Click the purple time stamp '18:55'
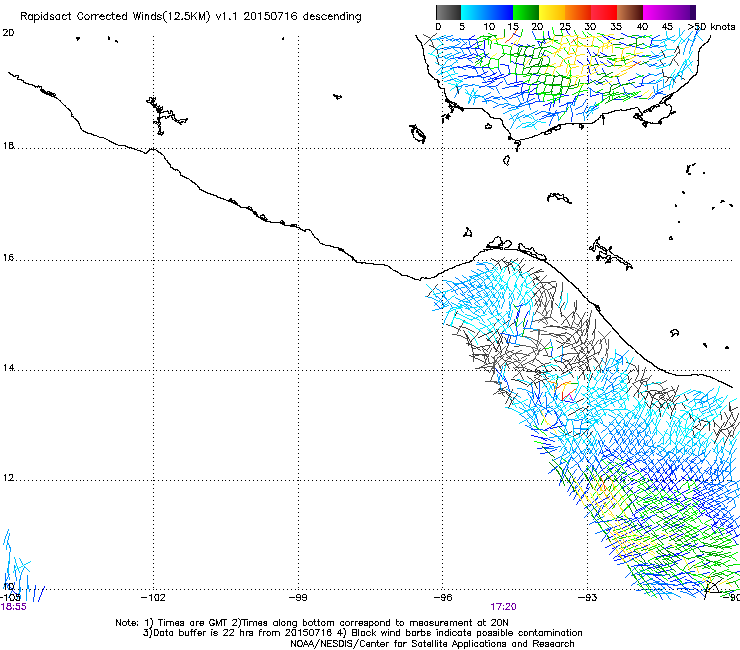740x650 pixels. (x=13, y=607)
